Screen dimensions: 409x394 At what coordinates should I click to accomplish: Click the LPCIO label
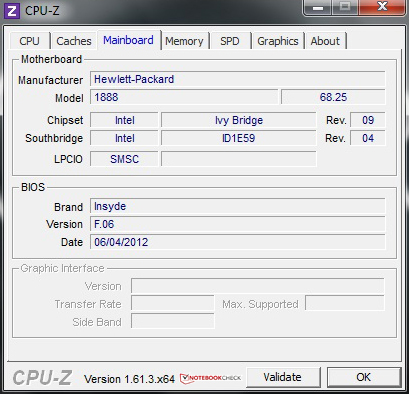(68, 159)
